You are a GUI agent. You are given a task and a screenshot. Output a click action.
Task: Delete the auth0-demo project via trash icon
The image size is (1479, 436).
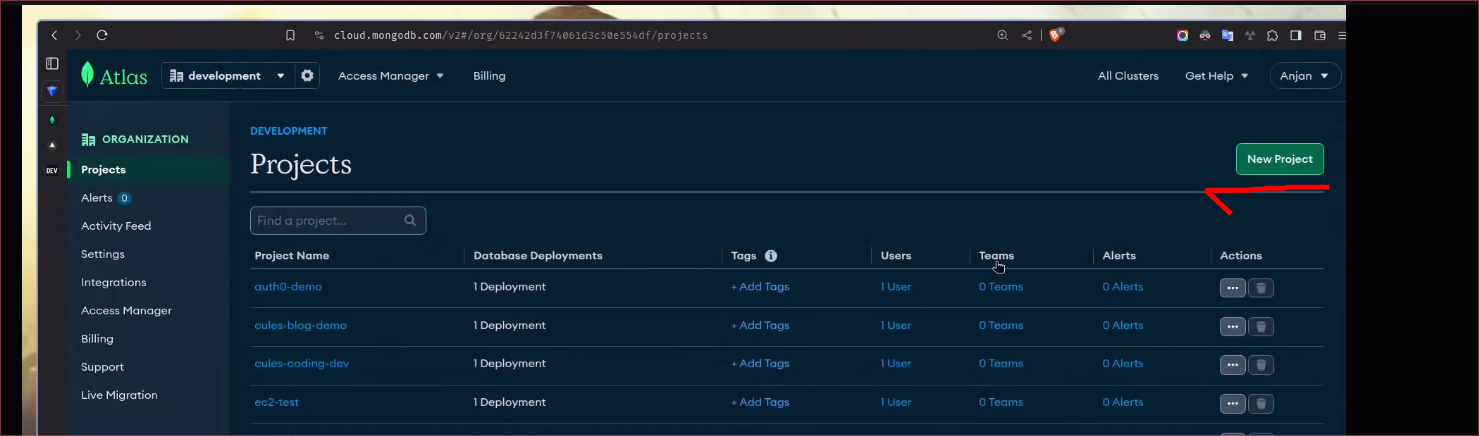click(x=1261, y=288)
